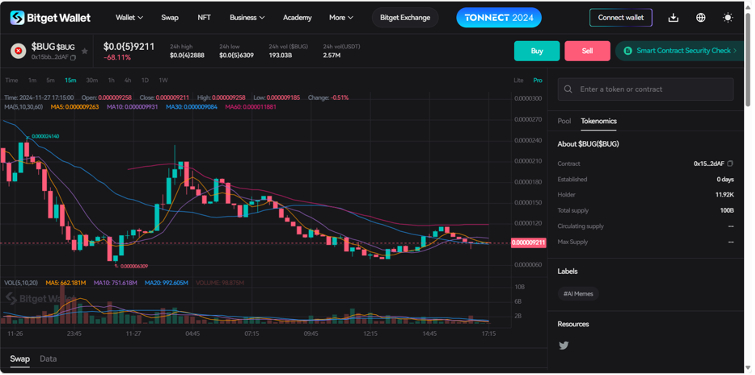This screenshot has width=755, height=375.
Task: Click Connect wallet button
Action: click(x=621, y=18)
